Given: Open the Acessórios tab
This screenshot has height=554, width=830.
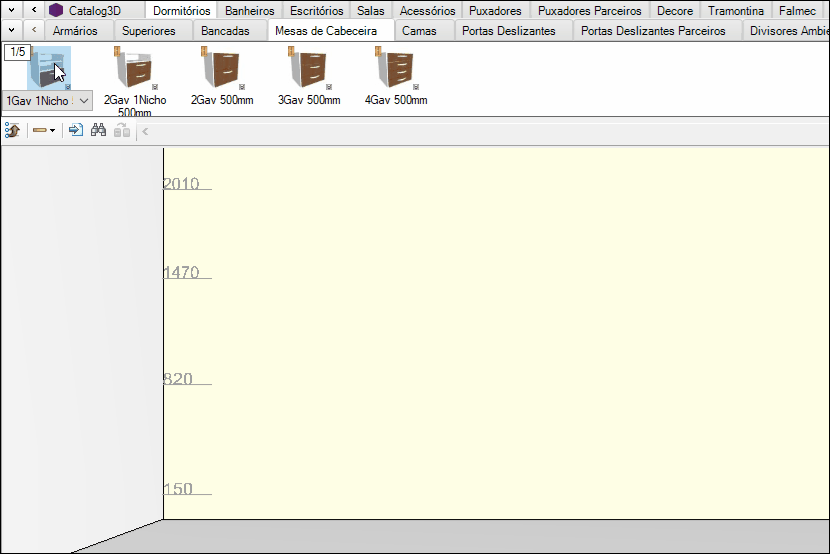Looking at the screenshot, I should [x=427, y=11].
